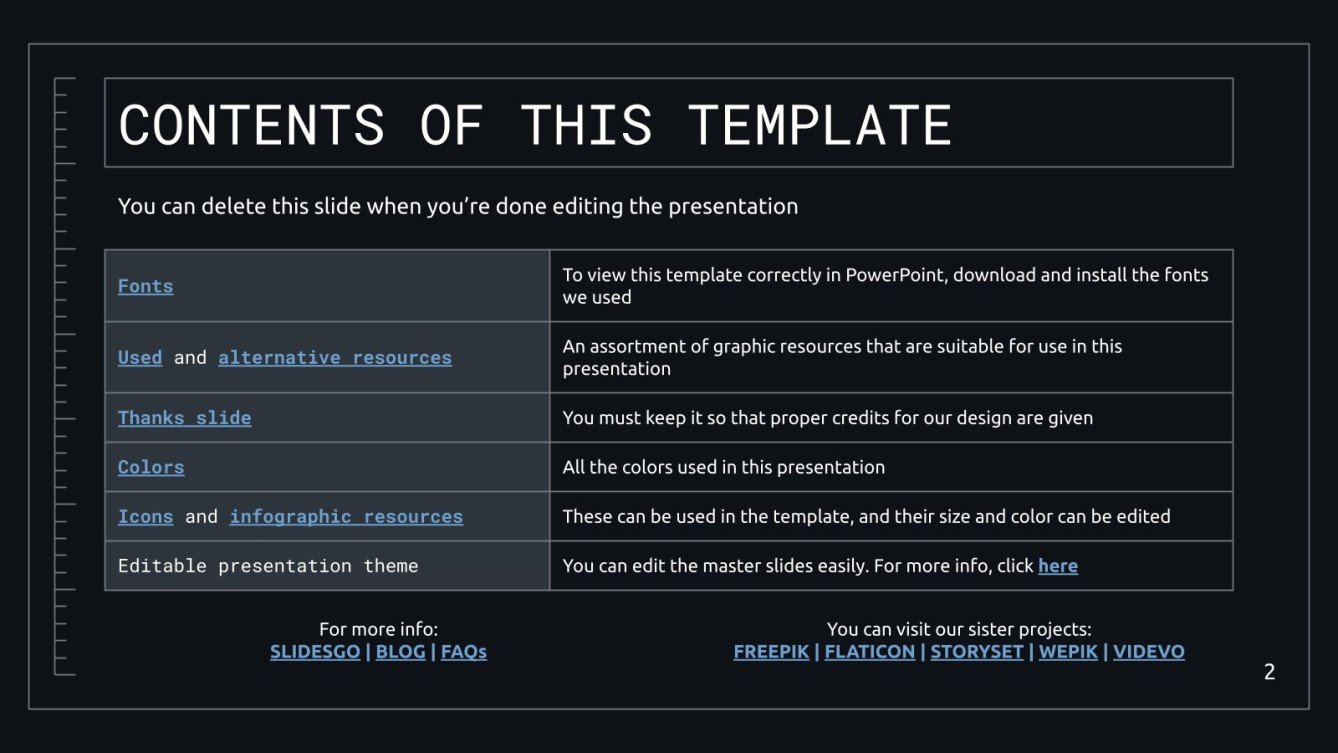
Task: Open the Colors link
Action: [151, 467]
